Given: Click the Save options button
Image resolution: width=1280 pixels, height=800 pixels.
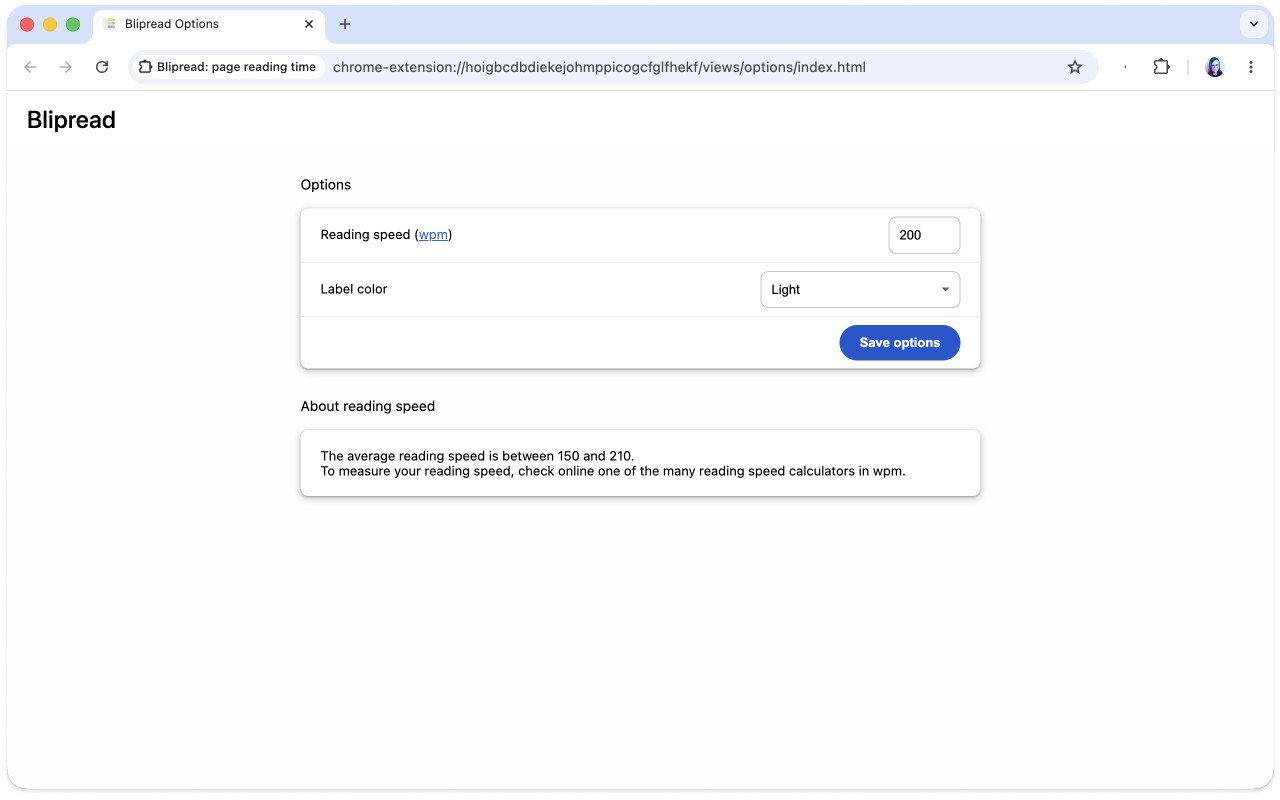Looking at the screenshot, I should (x=900, y=343).
